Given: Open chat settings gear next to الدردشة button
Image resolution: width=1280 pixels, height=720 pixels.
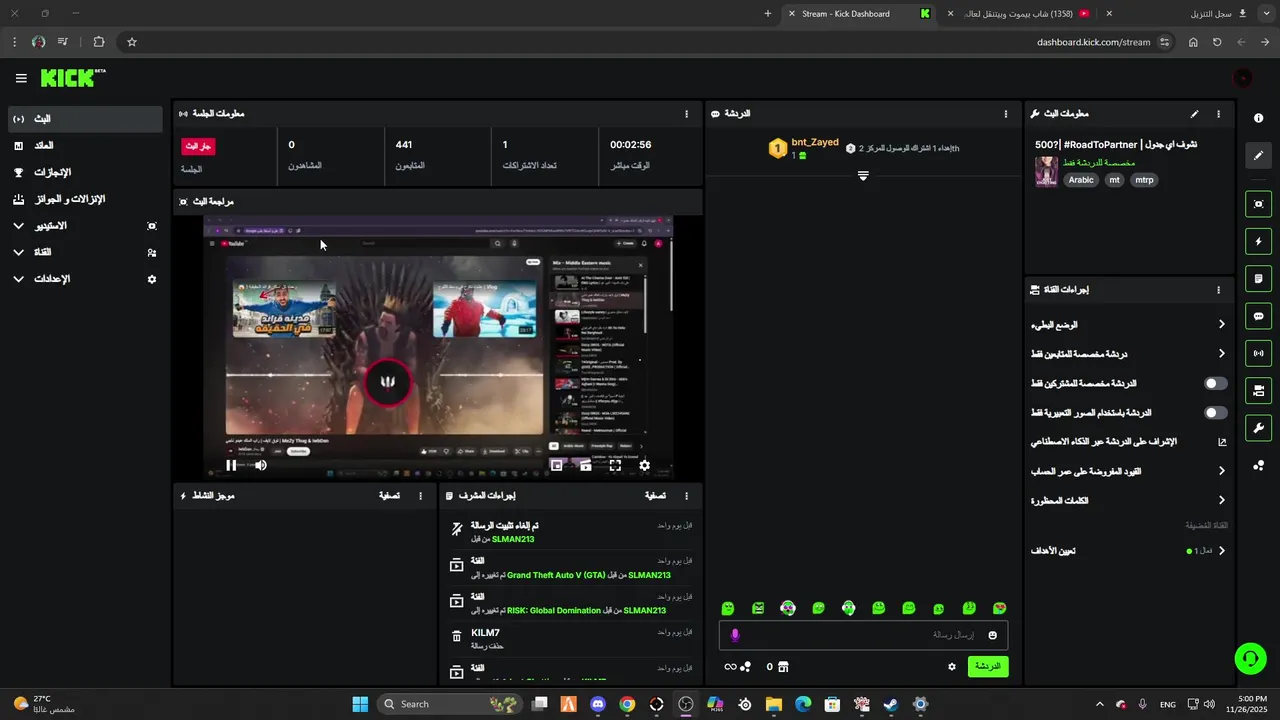Looking at the screenshot, I should pos(952,667).
